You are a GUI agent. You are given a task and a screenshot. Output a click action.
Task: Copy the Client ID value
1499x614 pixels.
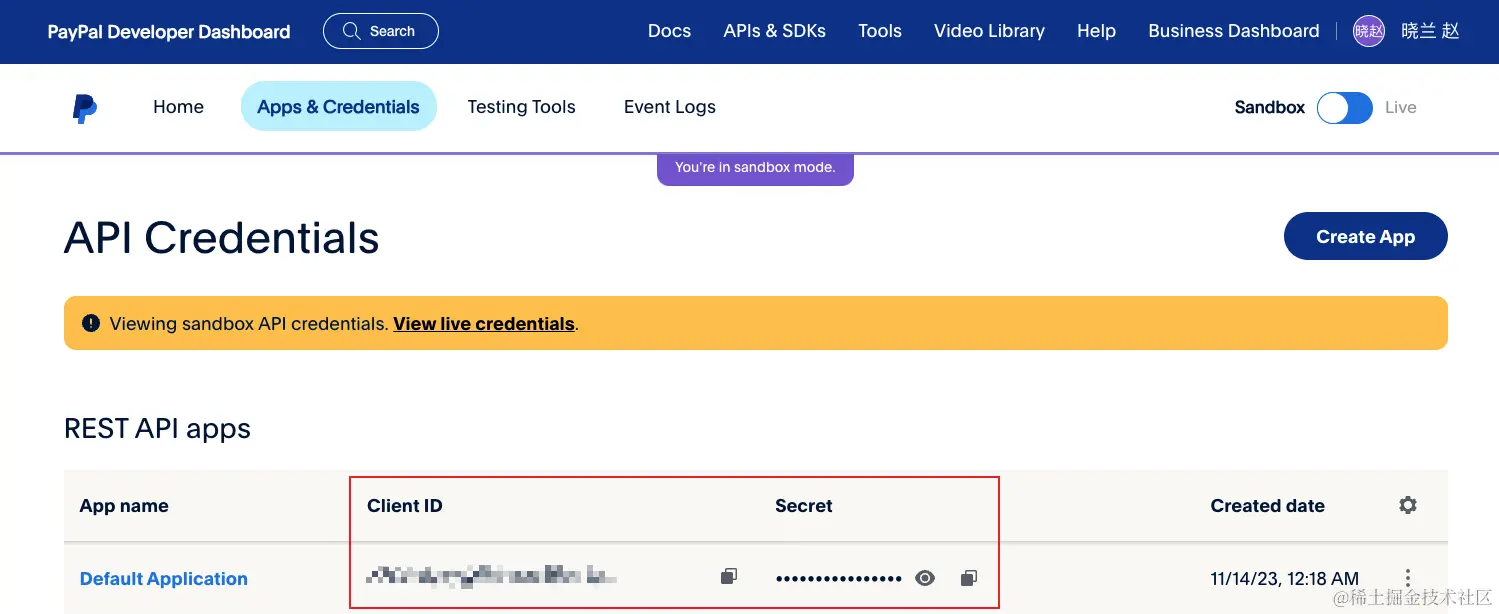point(729,576)
